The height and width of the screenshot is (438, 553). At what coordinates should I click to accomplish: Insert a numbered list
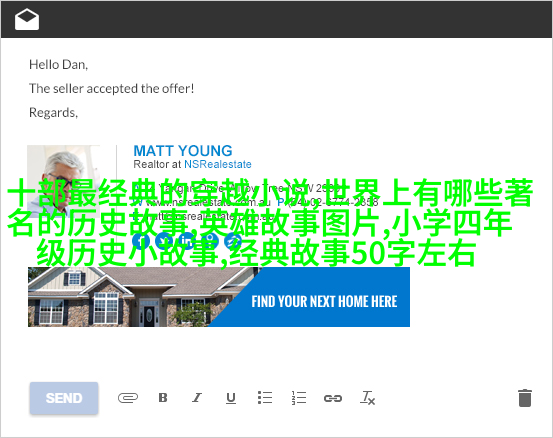299,398
